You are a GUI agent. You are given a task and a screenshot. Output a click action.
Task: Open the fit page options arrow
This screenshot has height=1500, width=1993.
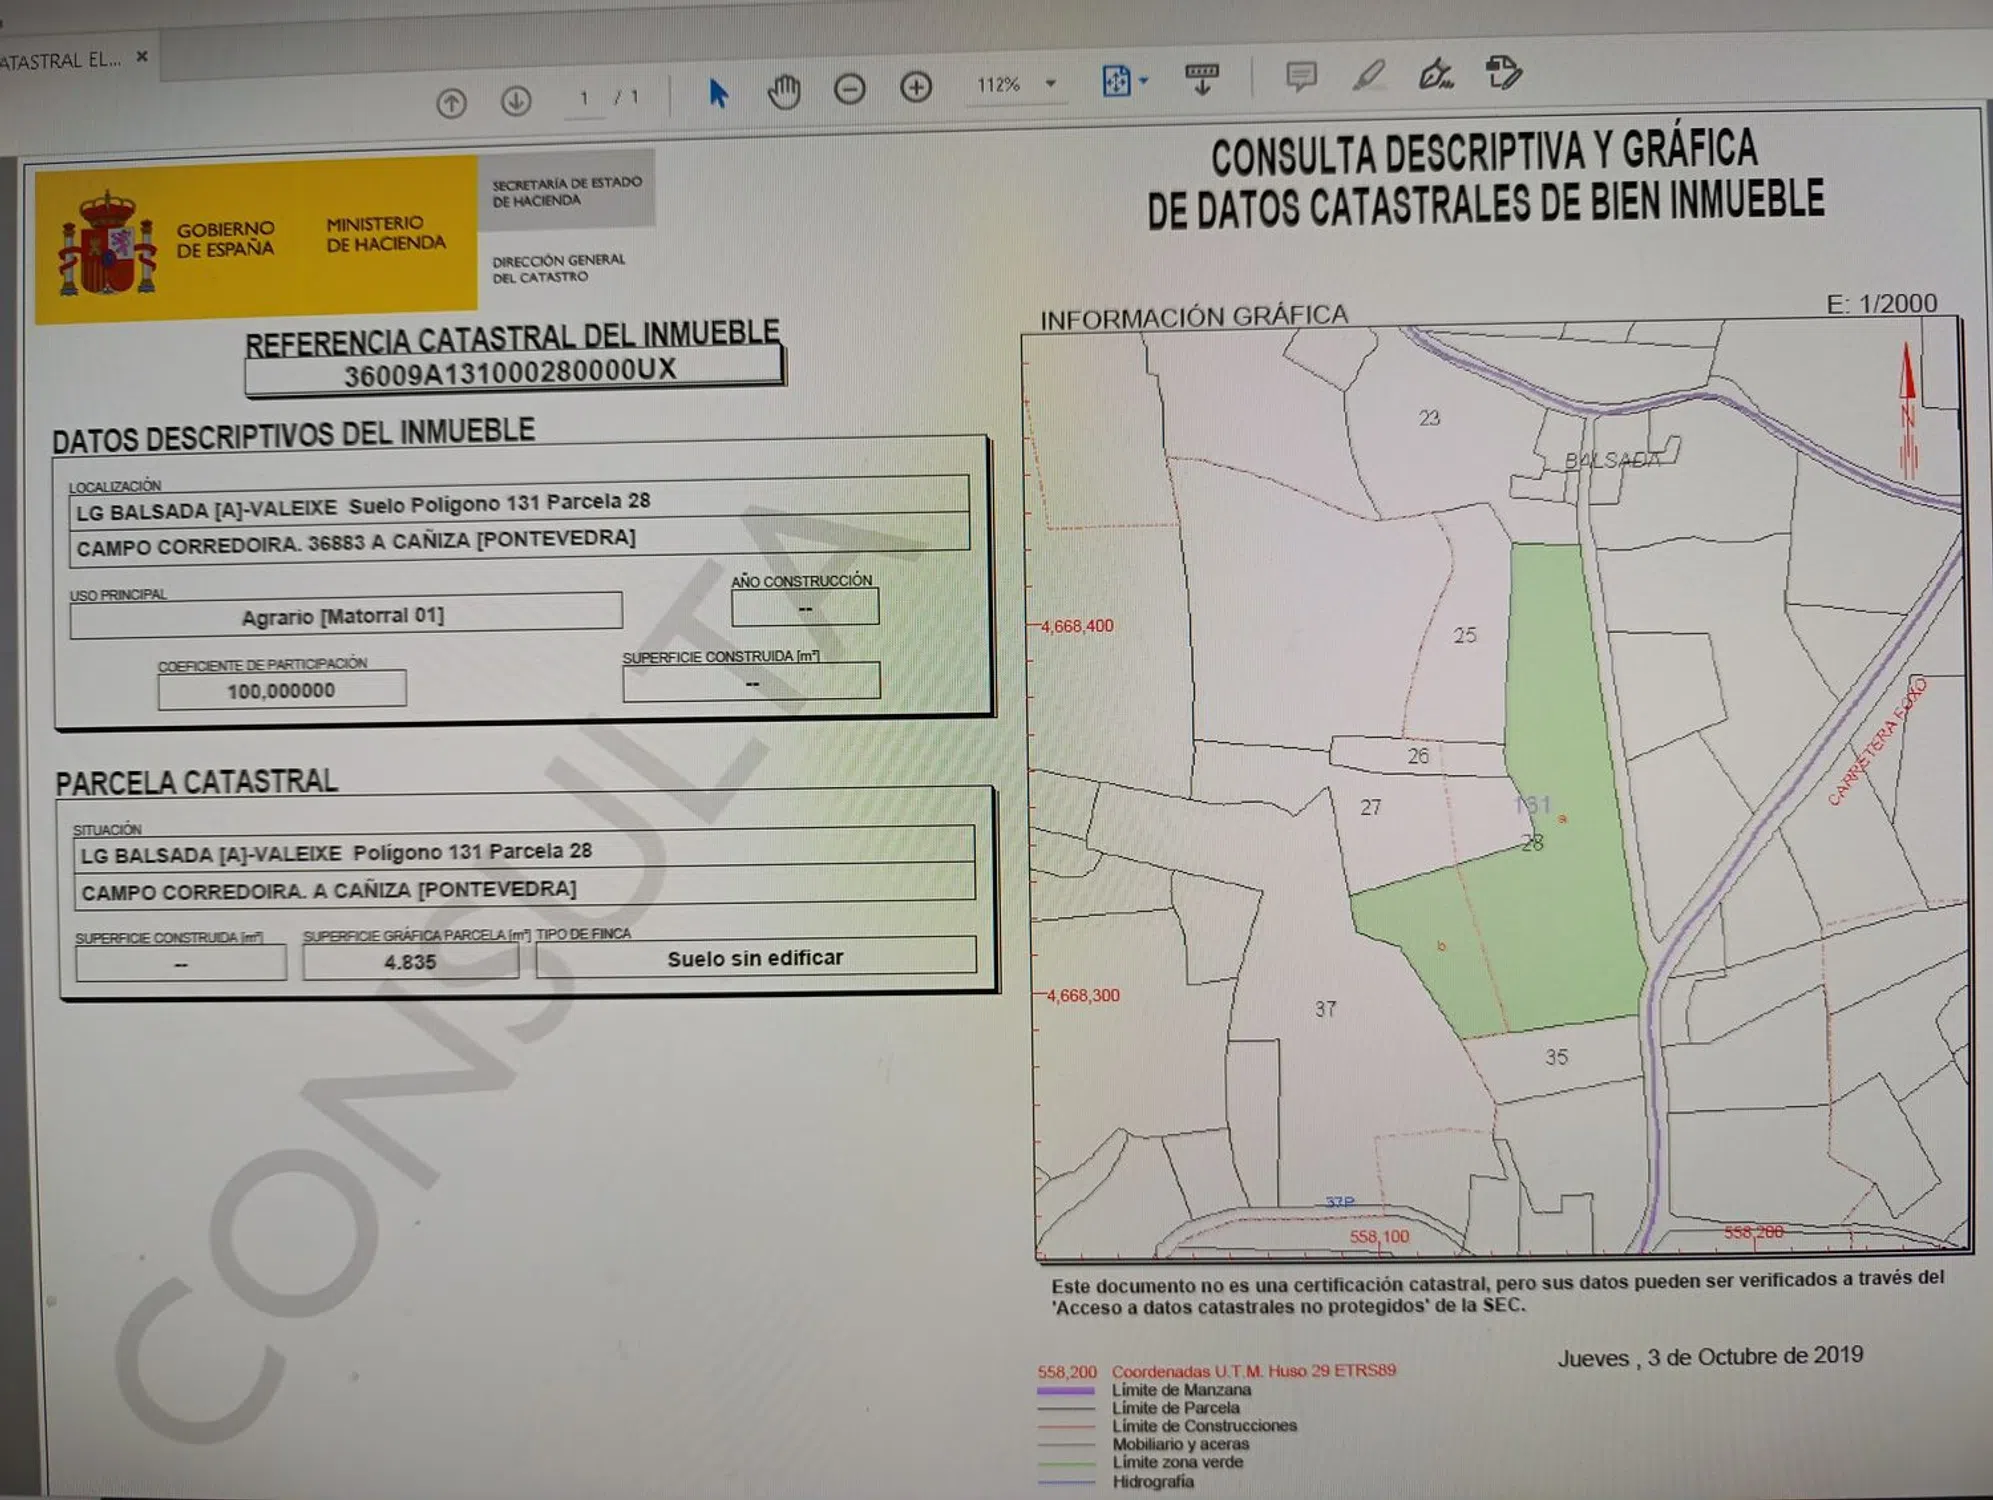pyautogui.click(x=1144, y=81)
